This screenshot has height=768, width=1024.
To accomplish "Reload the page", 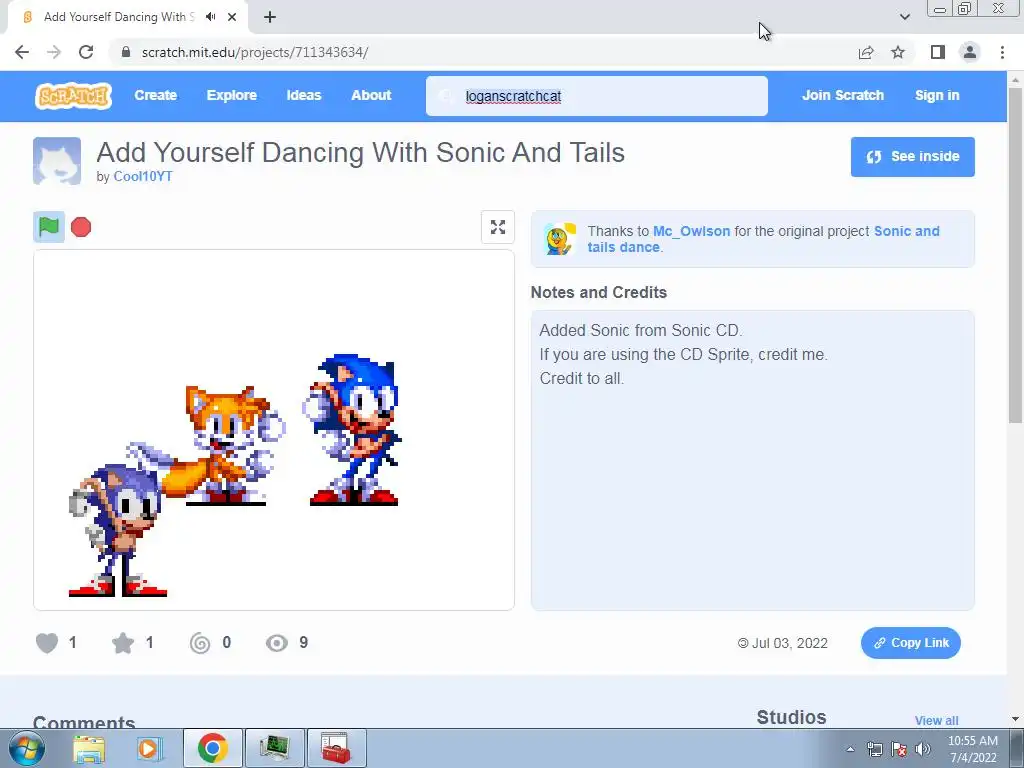I will [86, 52].
